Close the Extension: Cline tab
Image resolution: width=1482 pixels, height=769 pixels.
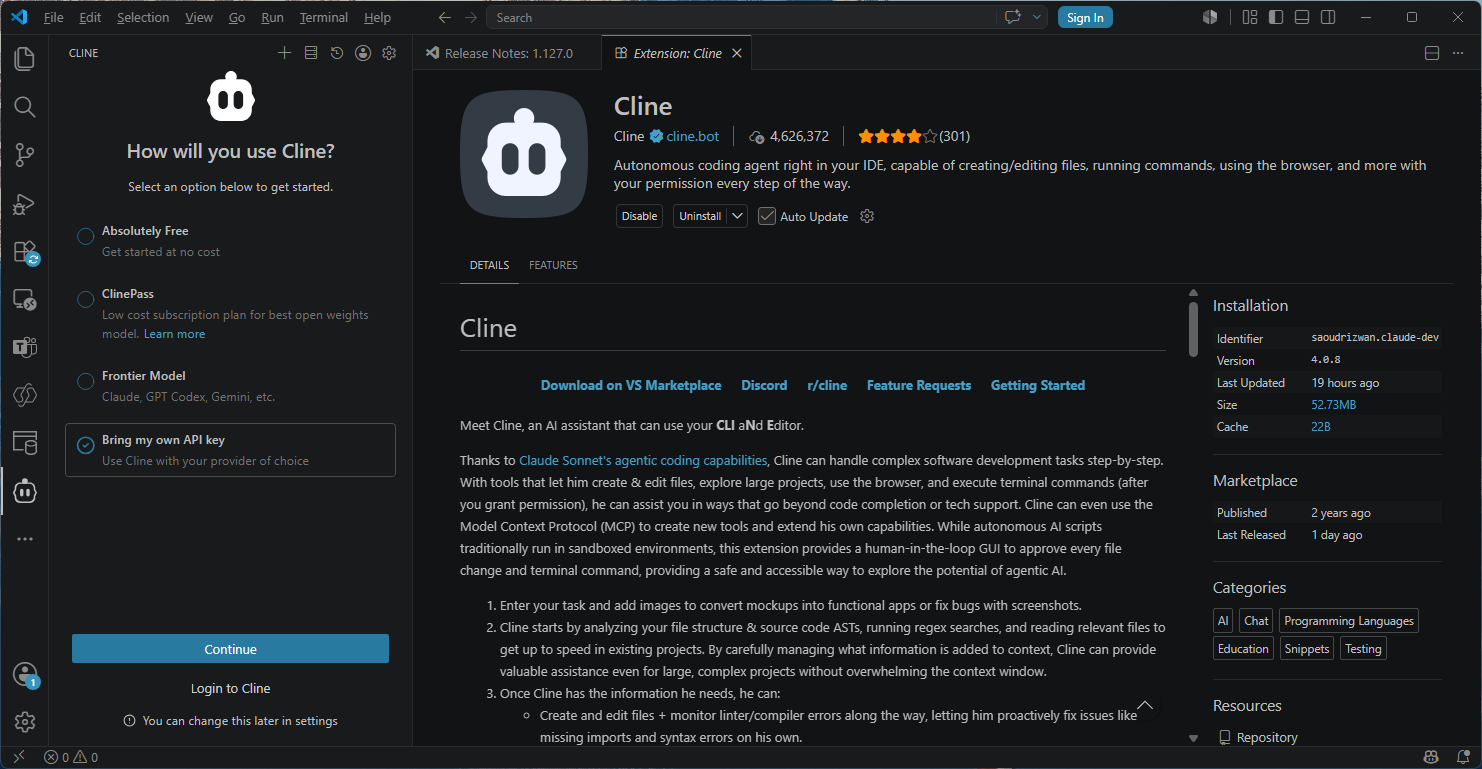pyautogui.click(x=737, y=53)
